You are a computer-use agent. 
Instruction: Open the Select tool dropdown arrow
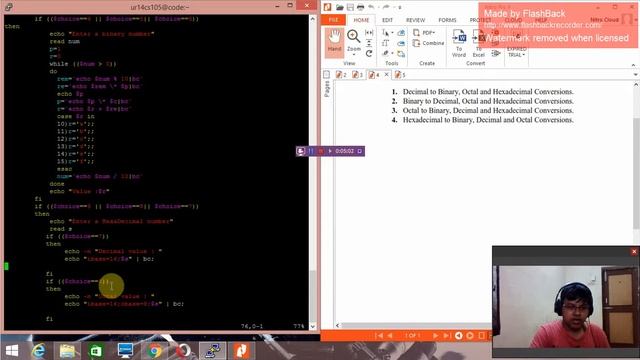point(392,33)
